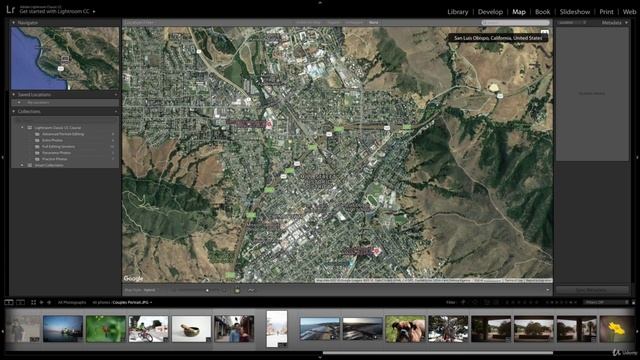Viewport: 640px width, 360px height.
Task: Select the yellow flower thumbnail
Action: tap(616, 329)
